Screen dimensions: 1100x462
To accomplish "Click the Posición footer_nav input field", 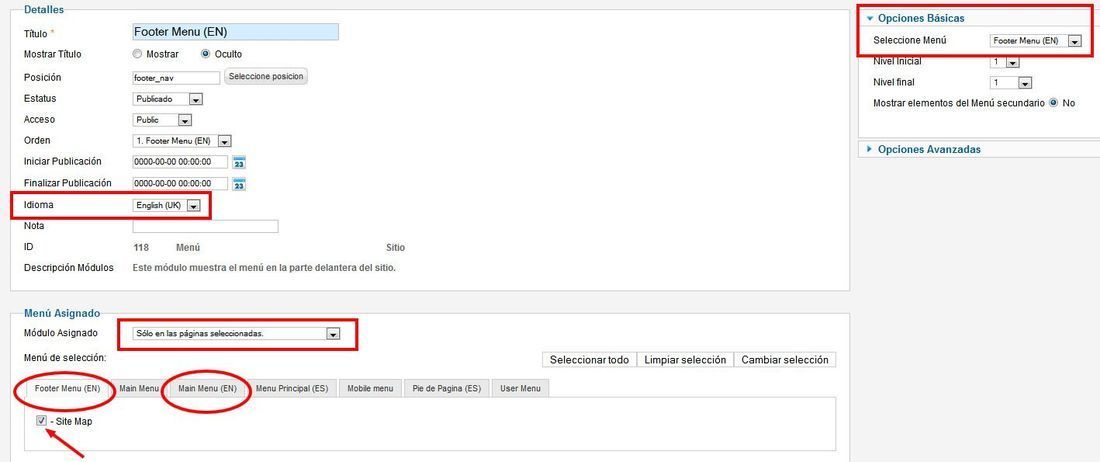I will pyautogui.click(x=177, y=78).
